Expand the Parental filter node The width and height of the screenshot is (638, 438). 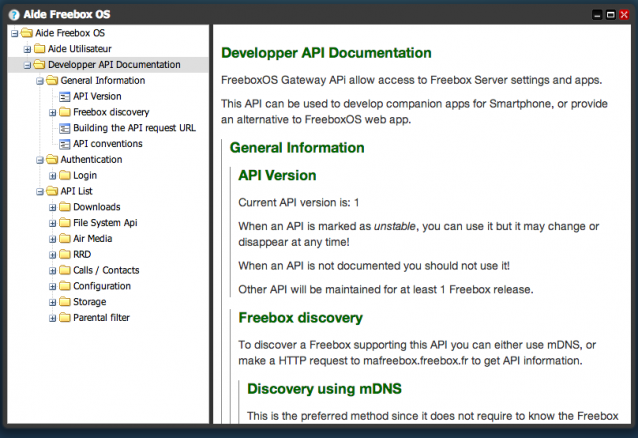tap(52, 318)
